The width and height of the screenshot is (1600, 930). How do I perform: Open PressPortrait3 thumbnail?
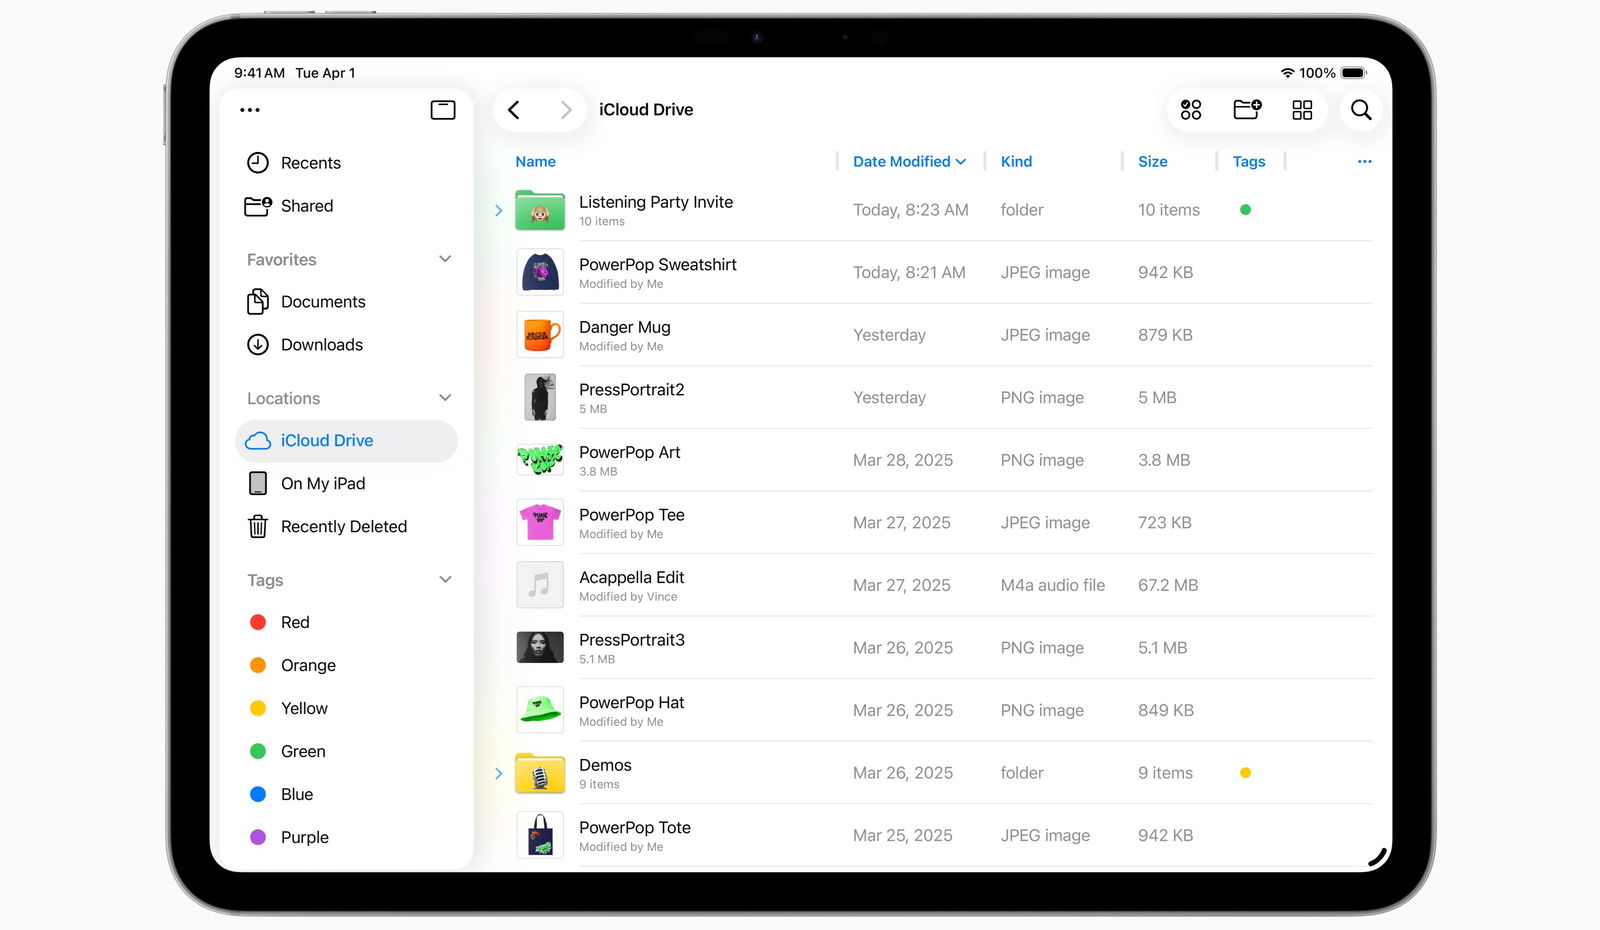540,647
